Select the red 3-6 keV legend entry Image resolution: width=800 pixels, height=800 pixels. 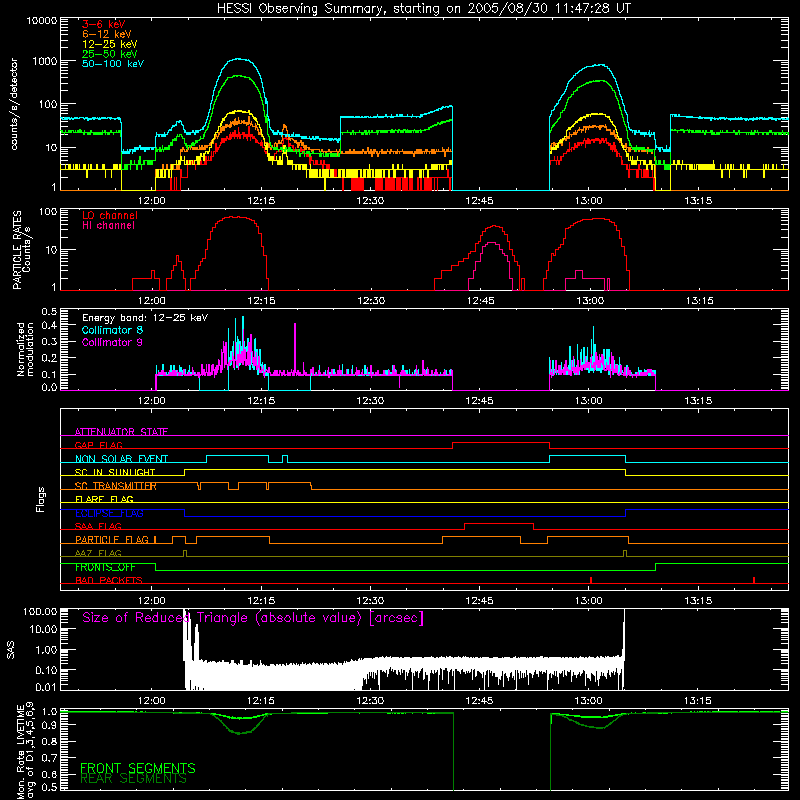[104, 24]
